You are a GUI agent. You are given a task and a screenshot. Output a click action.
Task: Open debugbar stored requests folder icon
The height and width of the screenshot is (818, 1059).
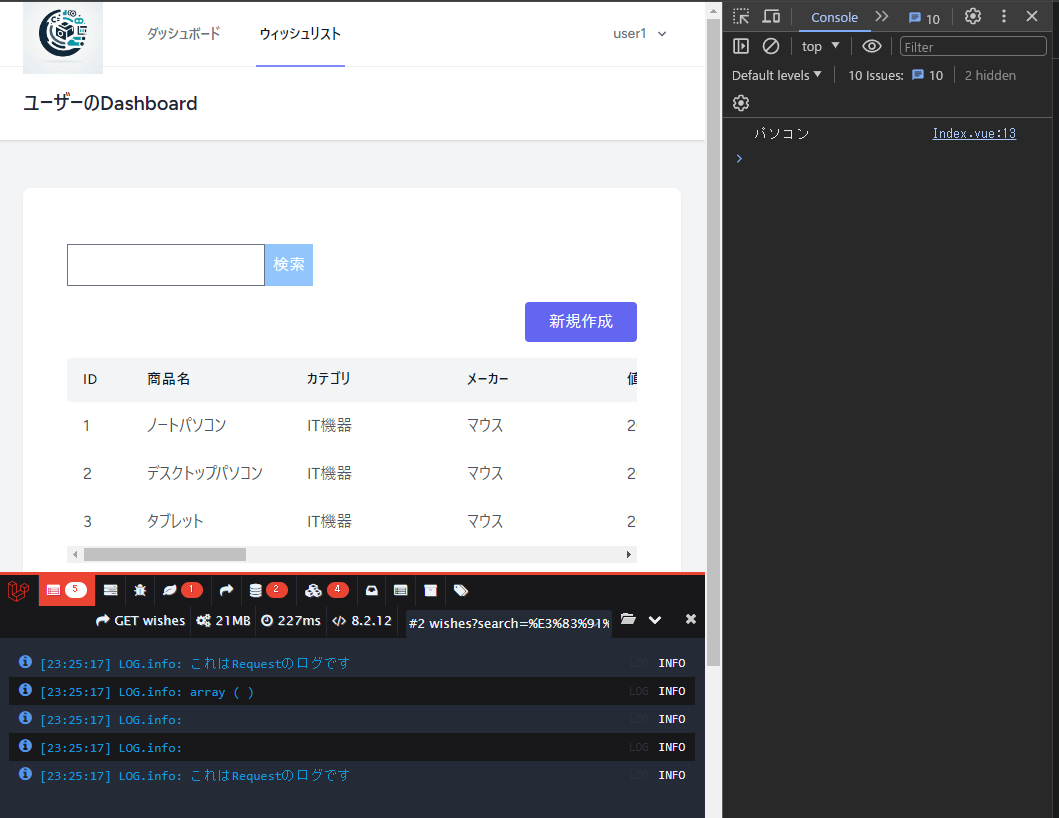click(x=628, y=619)
